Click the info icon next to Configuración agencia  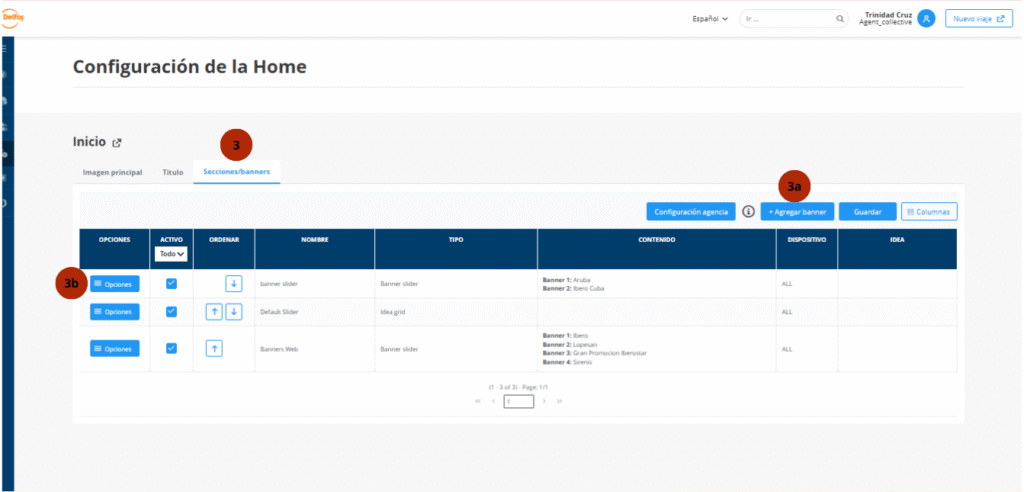(748, 212)
